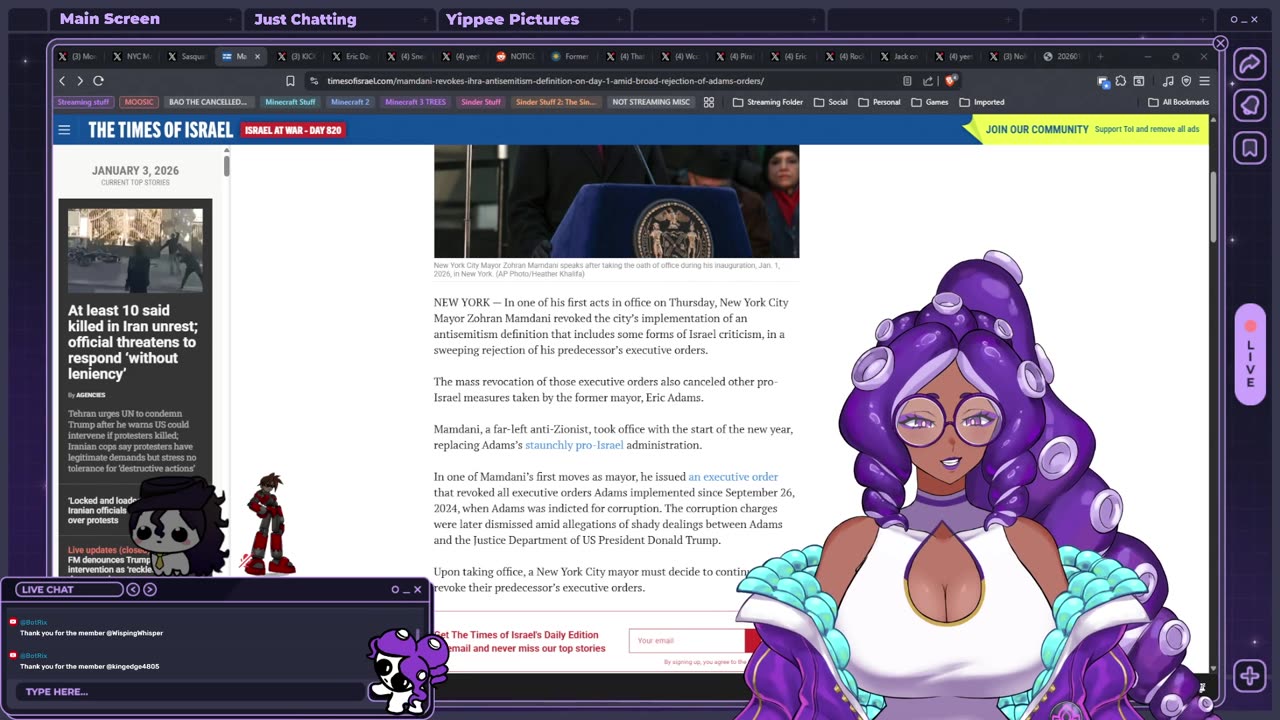Screen dimensions: 1280x720
Task: Go forward with the browser forward arrow
Action: pyautogui.click(x=80, y=81)
